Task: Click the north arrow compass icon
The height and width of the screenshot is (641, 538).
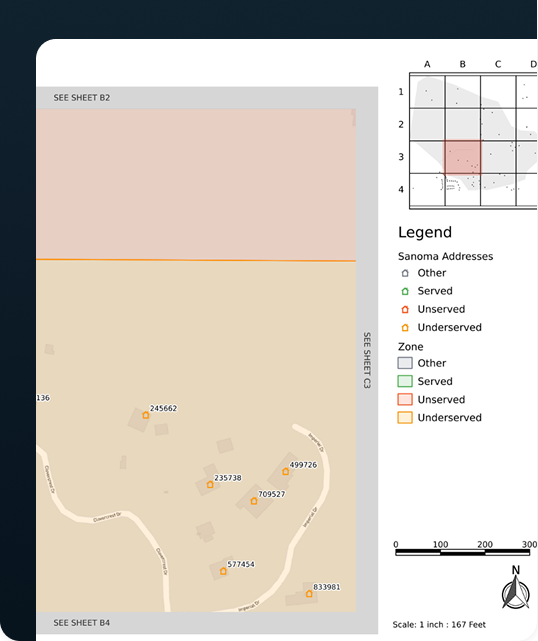Action: coord(515,588)
